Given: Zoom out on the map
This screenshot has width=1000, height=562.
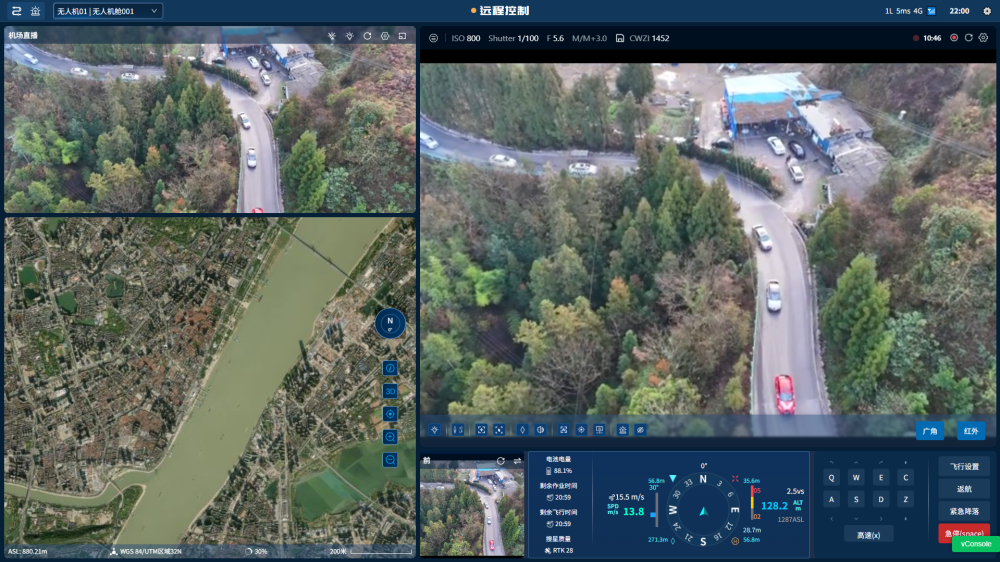Looking at the screenshot, I should tap(390, 460).
